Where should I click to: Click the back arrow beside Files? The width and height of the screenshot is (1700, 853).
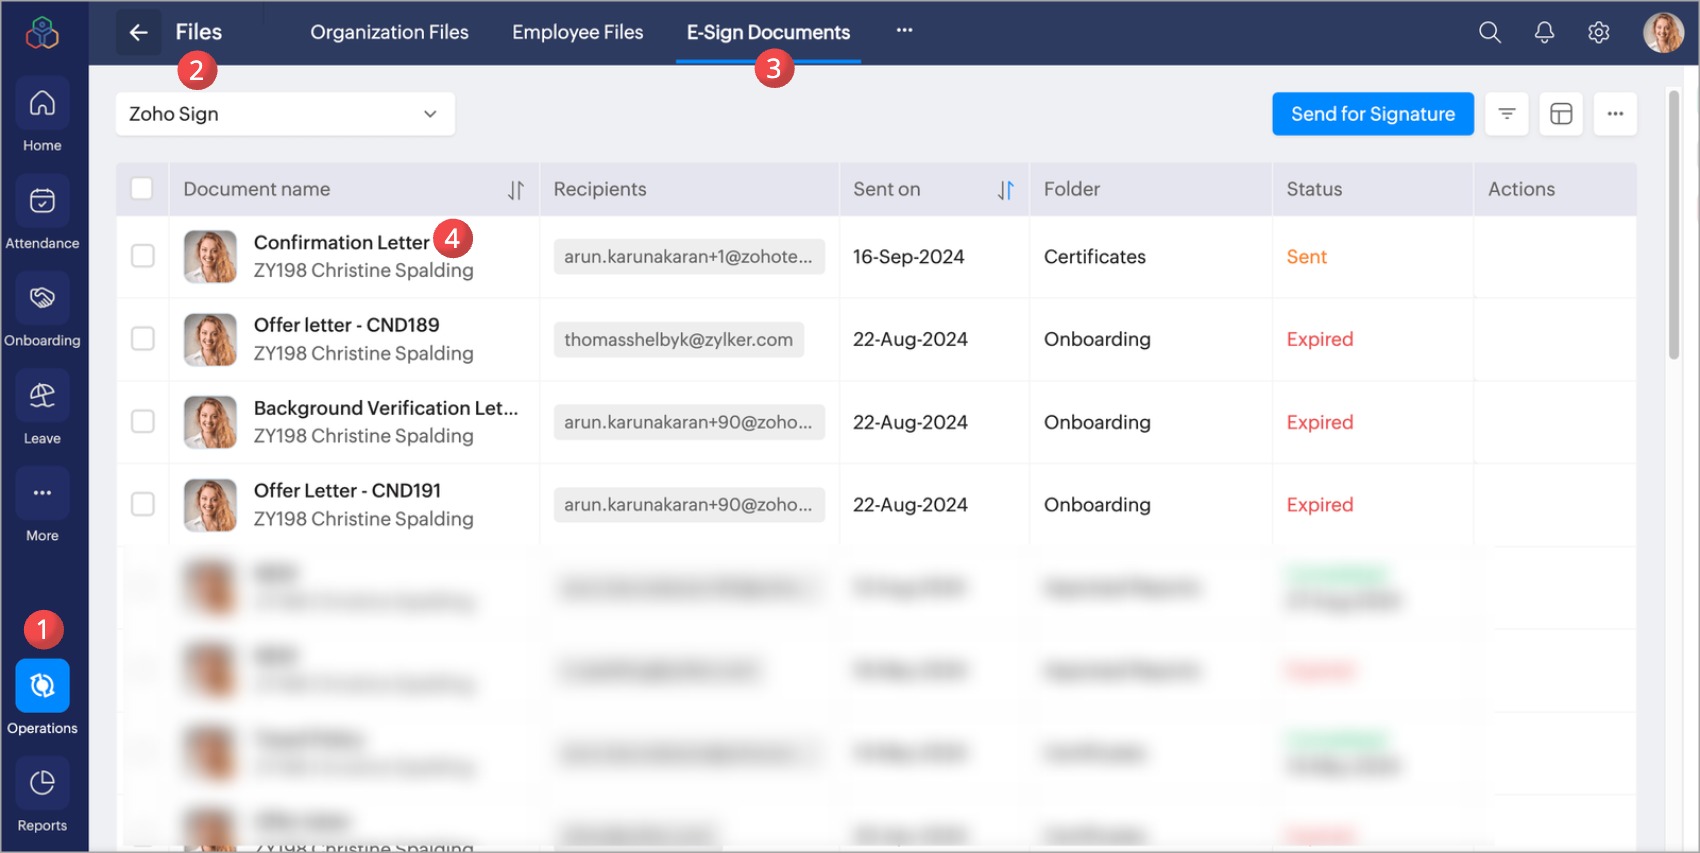click(138, 33)
